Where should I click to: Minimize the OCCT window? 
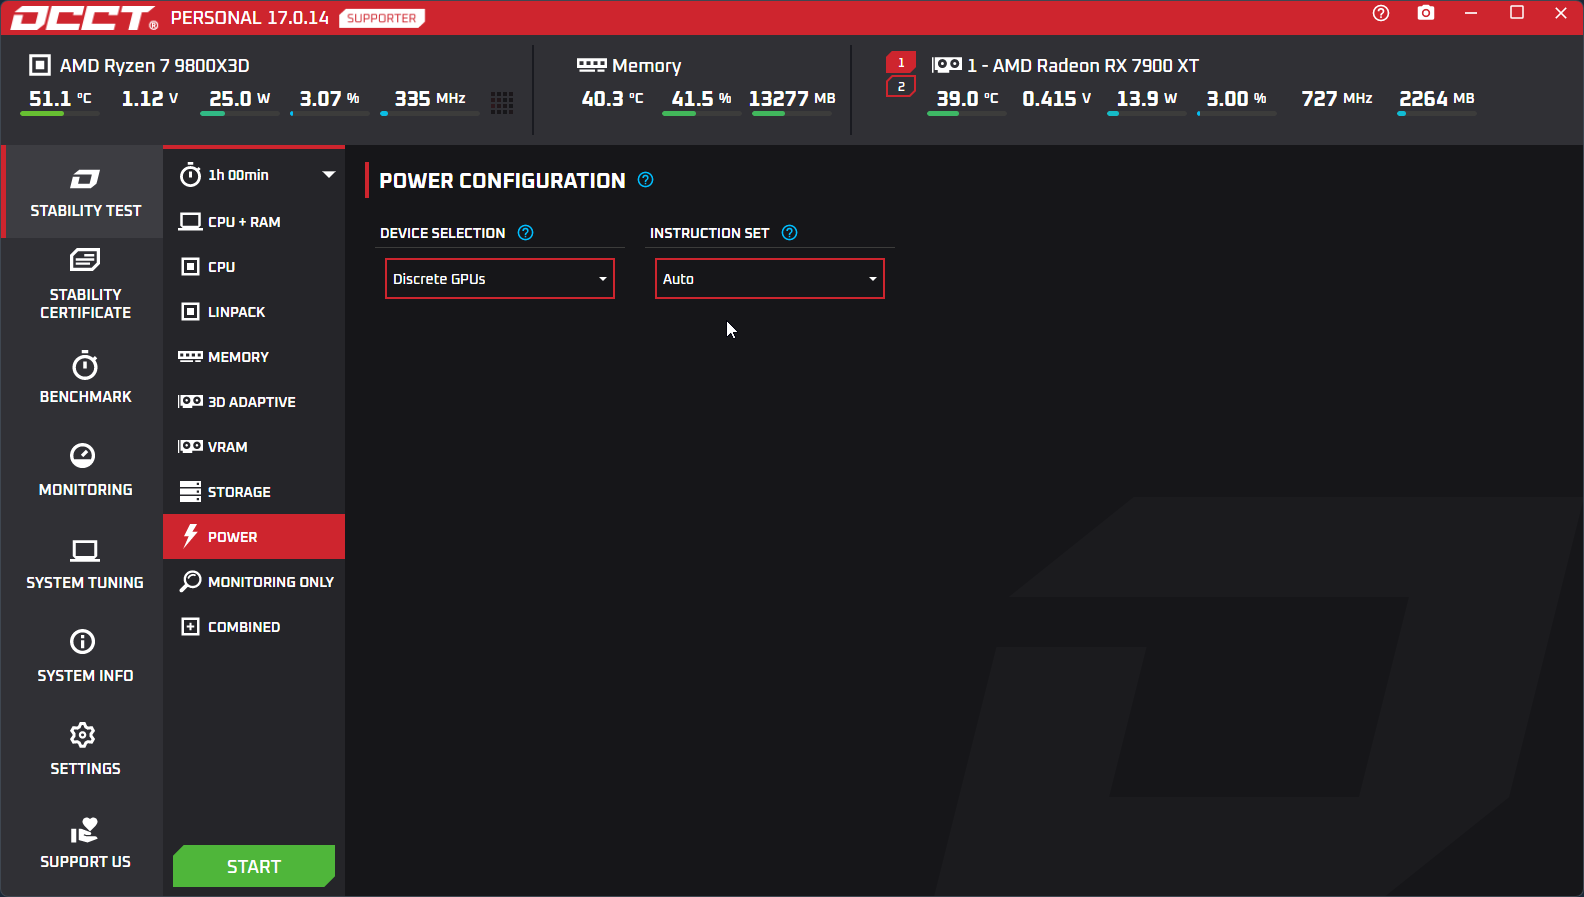[x=1471, y=13]
